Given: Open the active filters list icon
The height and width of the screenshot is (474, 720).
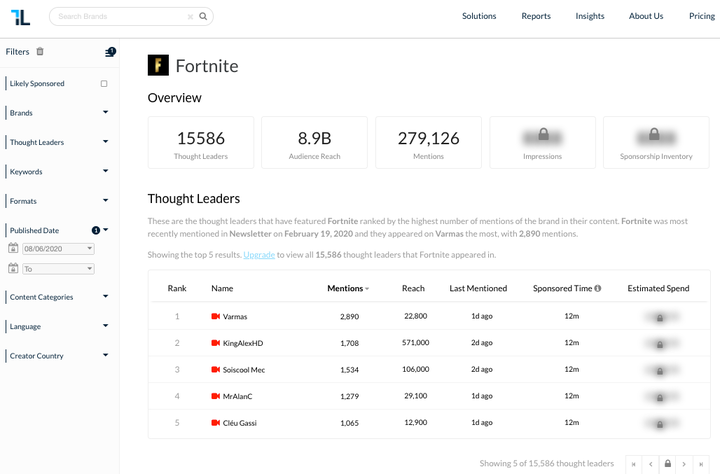Looking at the screenshot, I should [110, 52].
